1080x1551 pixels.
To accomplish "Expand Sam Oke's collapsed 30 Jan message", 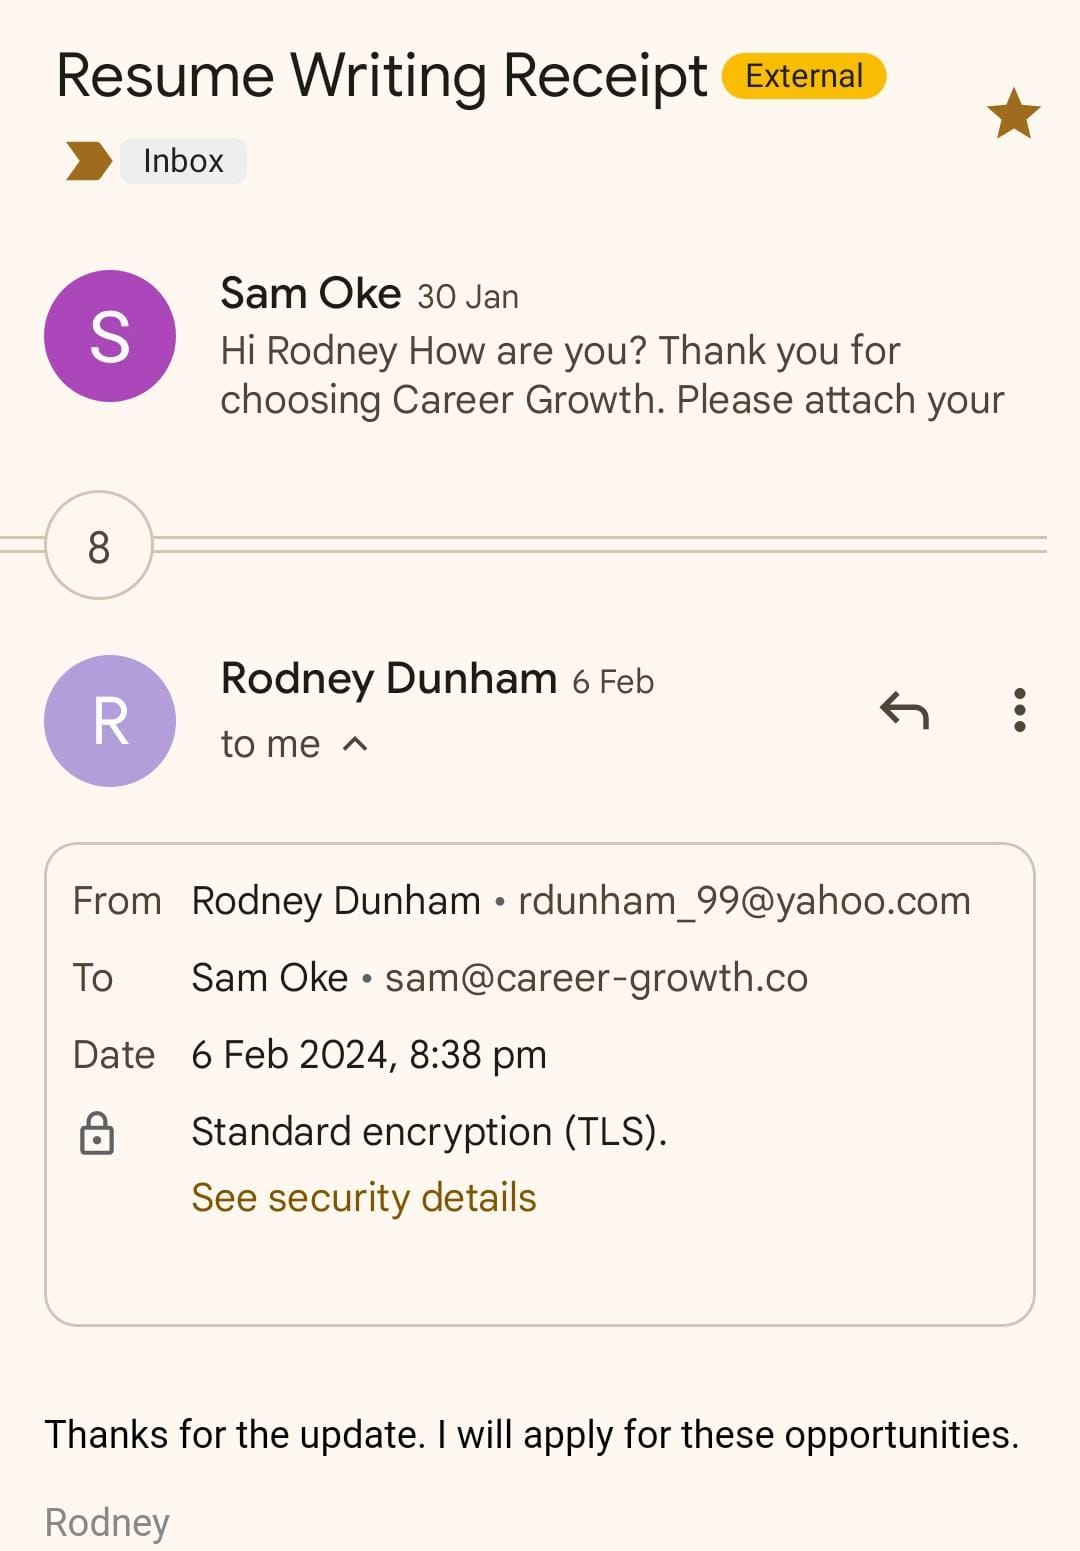I will 610,375.
